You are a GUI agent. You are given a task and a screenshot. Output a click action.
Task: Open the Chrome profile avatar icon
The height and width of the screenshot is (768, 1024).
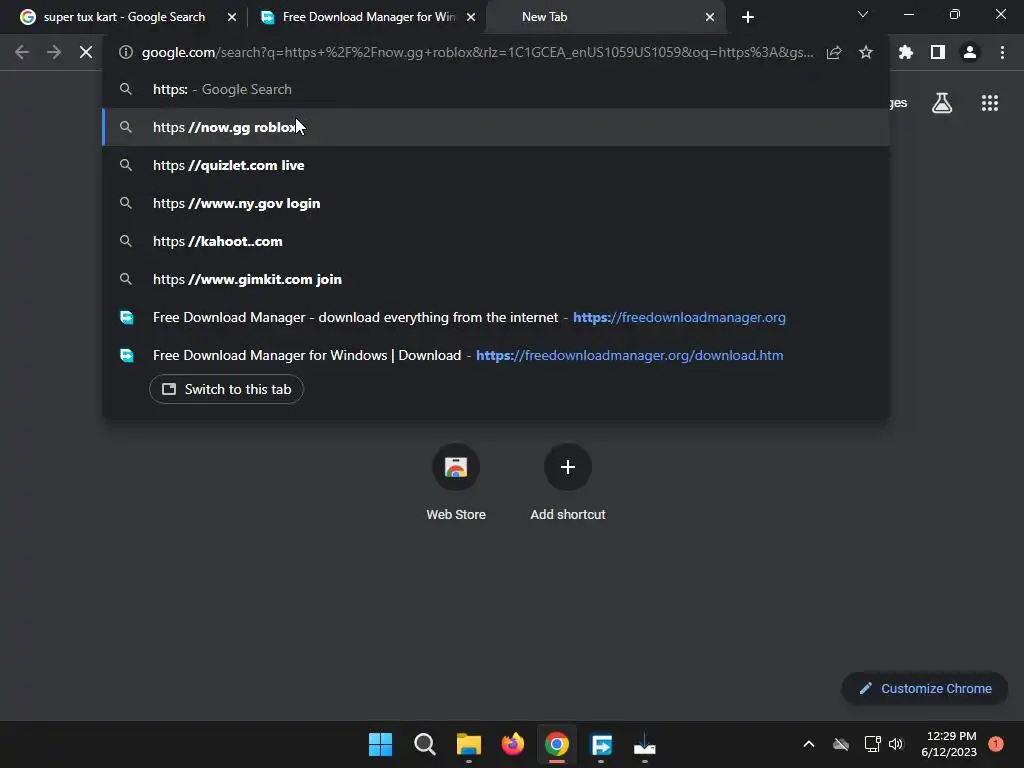tap(970, 52)
